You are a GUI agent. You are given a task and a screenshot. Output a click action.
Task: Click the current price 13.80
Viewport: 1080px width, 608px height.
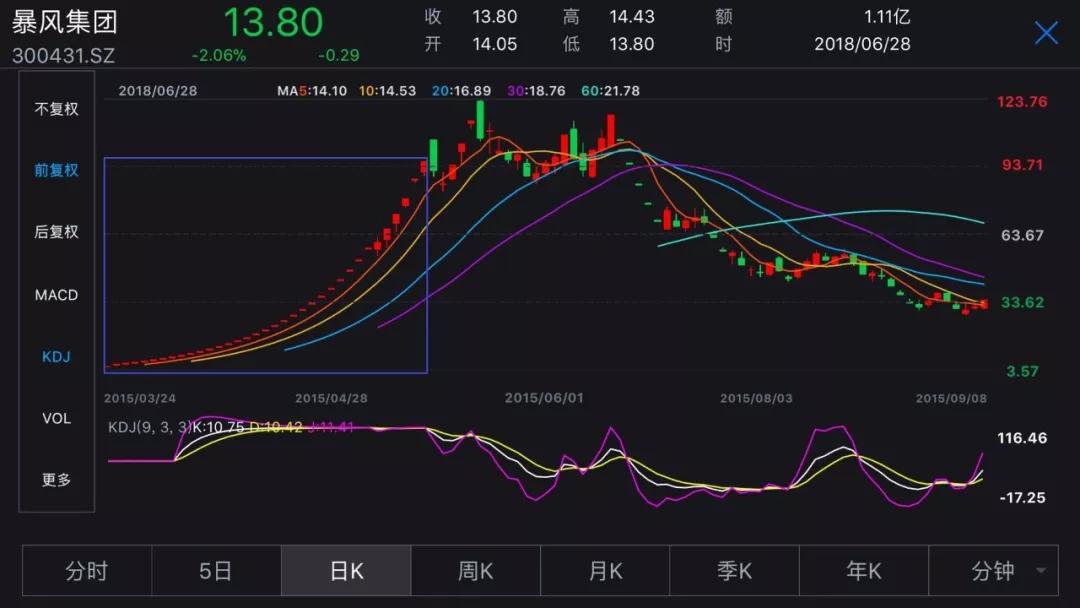(x=273, y=22)
